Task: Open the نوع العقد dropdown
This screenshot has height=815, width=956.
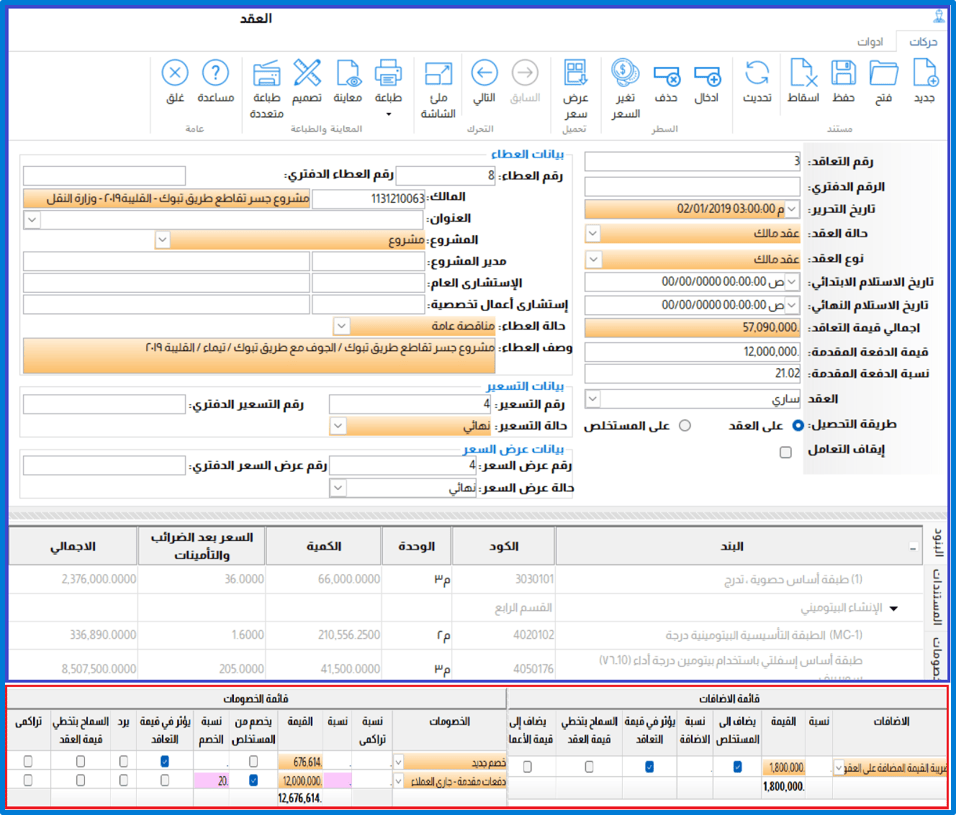Action: (x=593, y=260)
